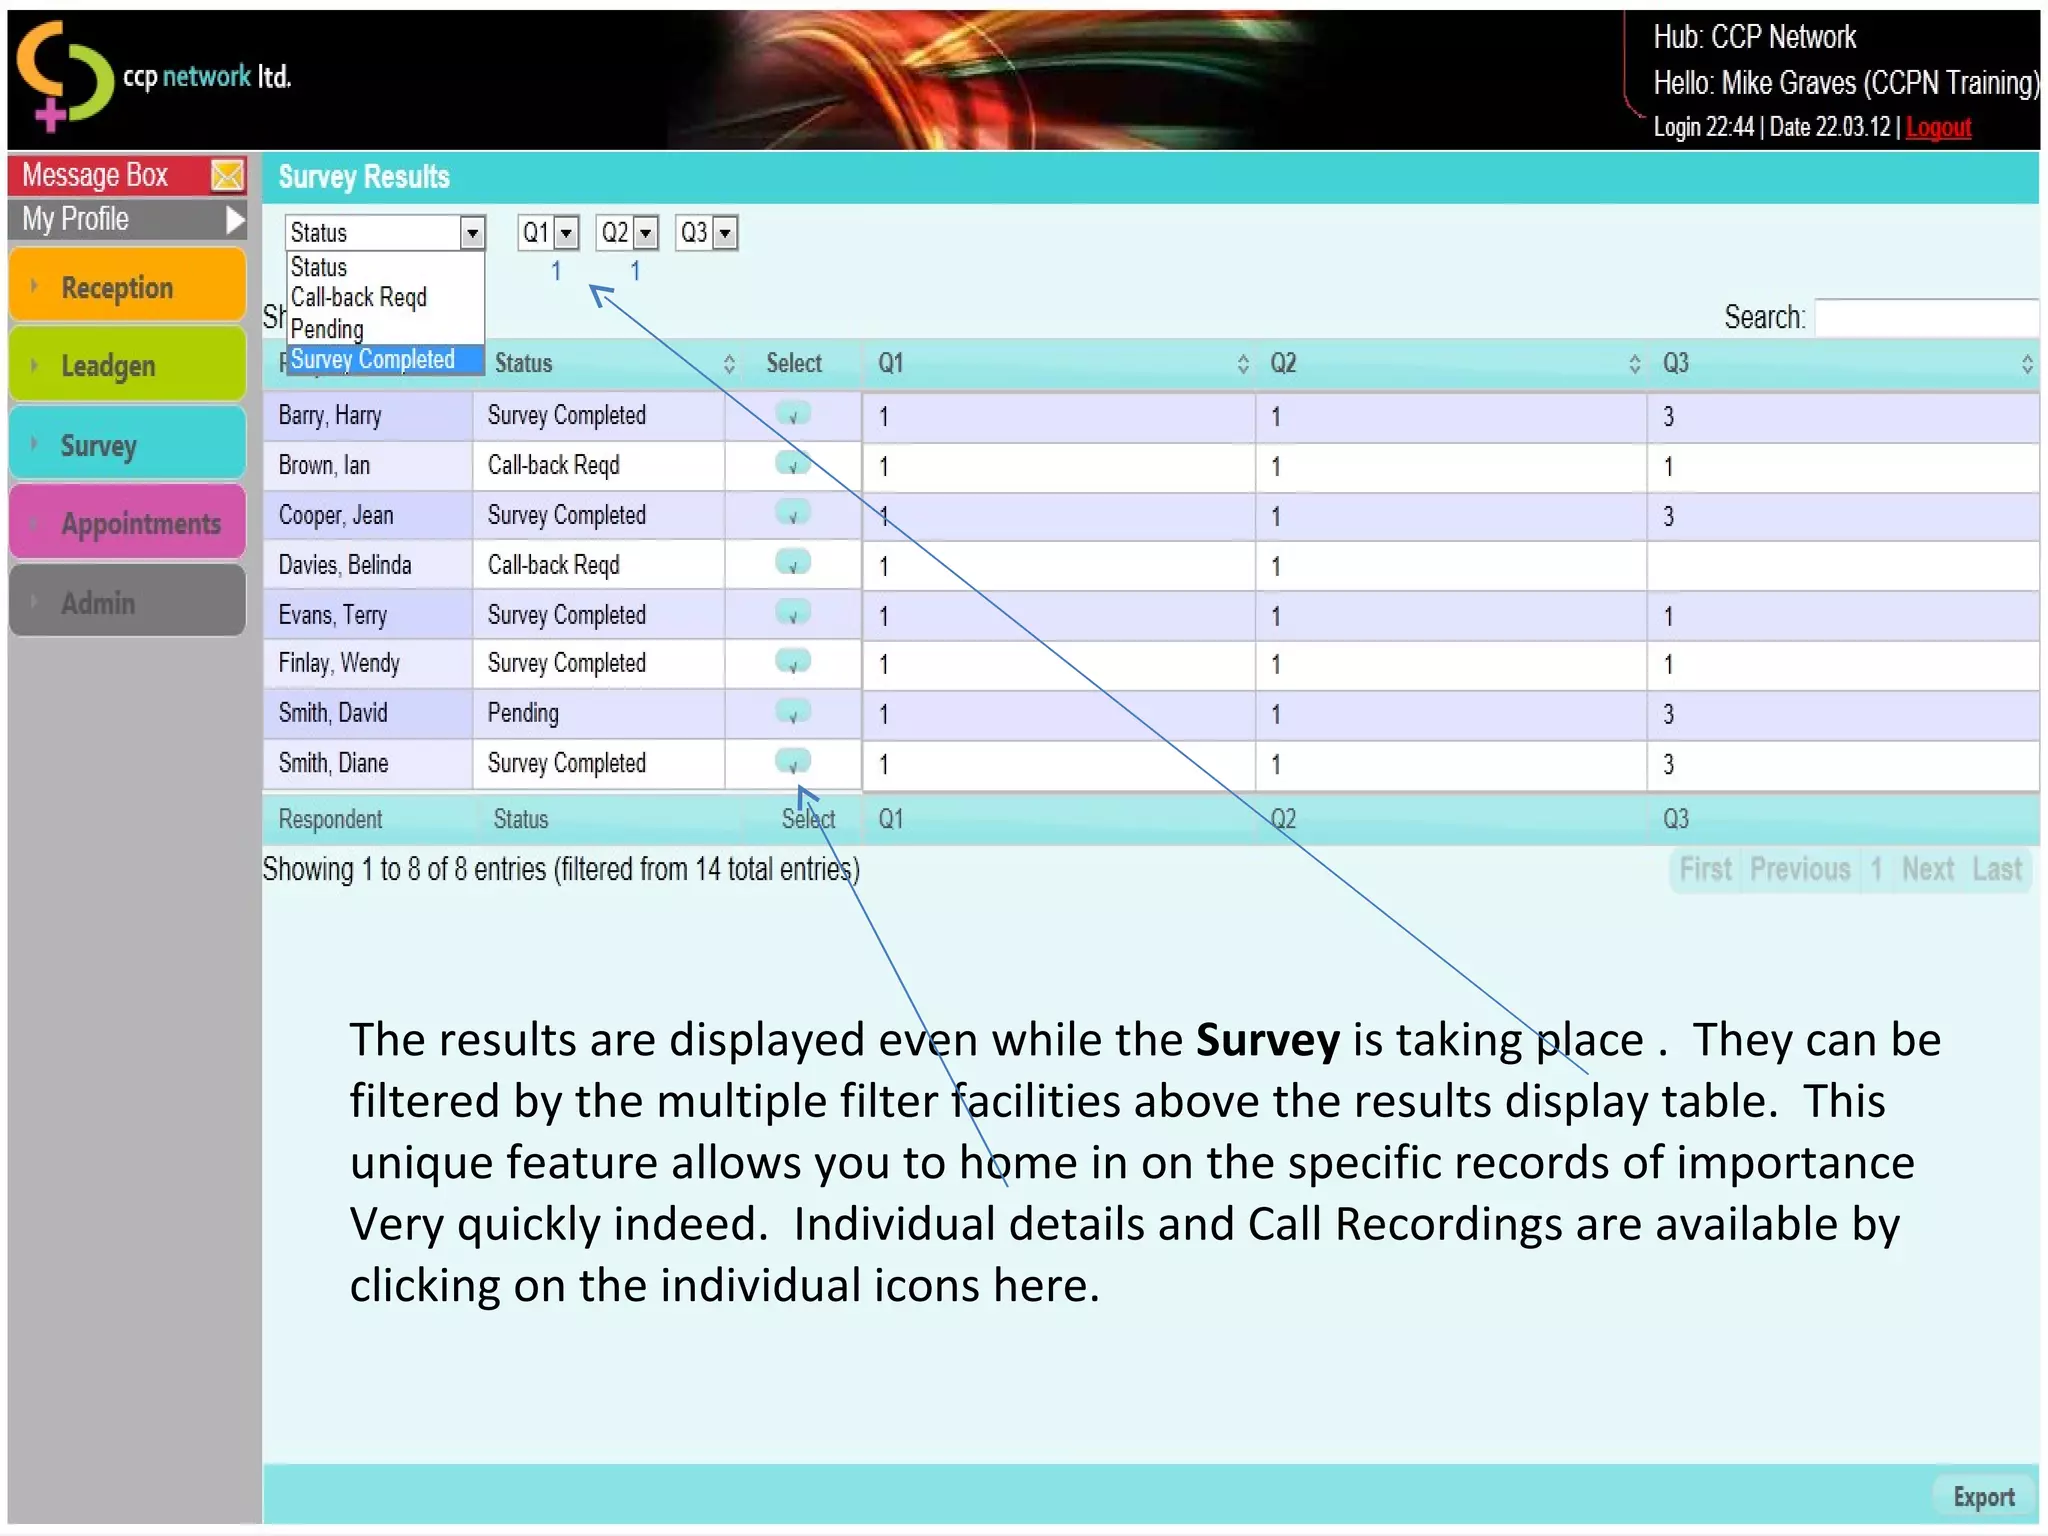Sort the table by Status column arrows

[729, 364]
